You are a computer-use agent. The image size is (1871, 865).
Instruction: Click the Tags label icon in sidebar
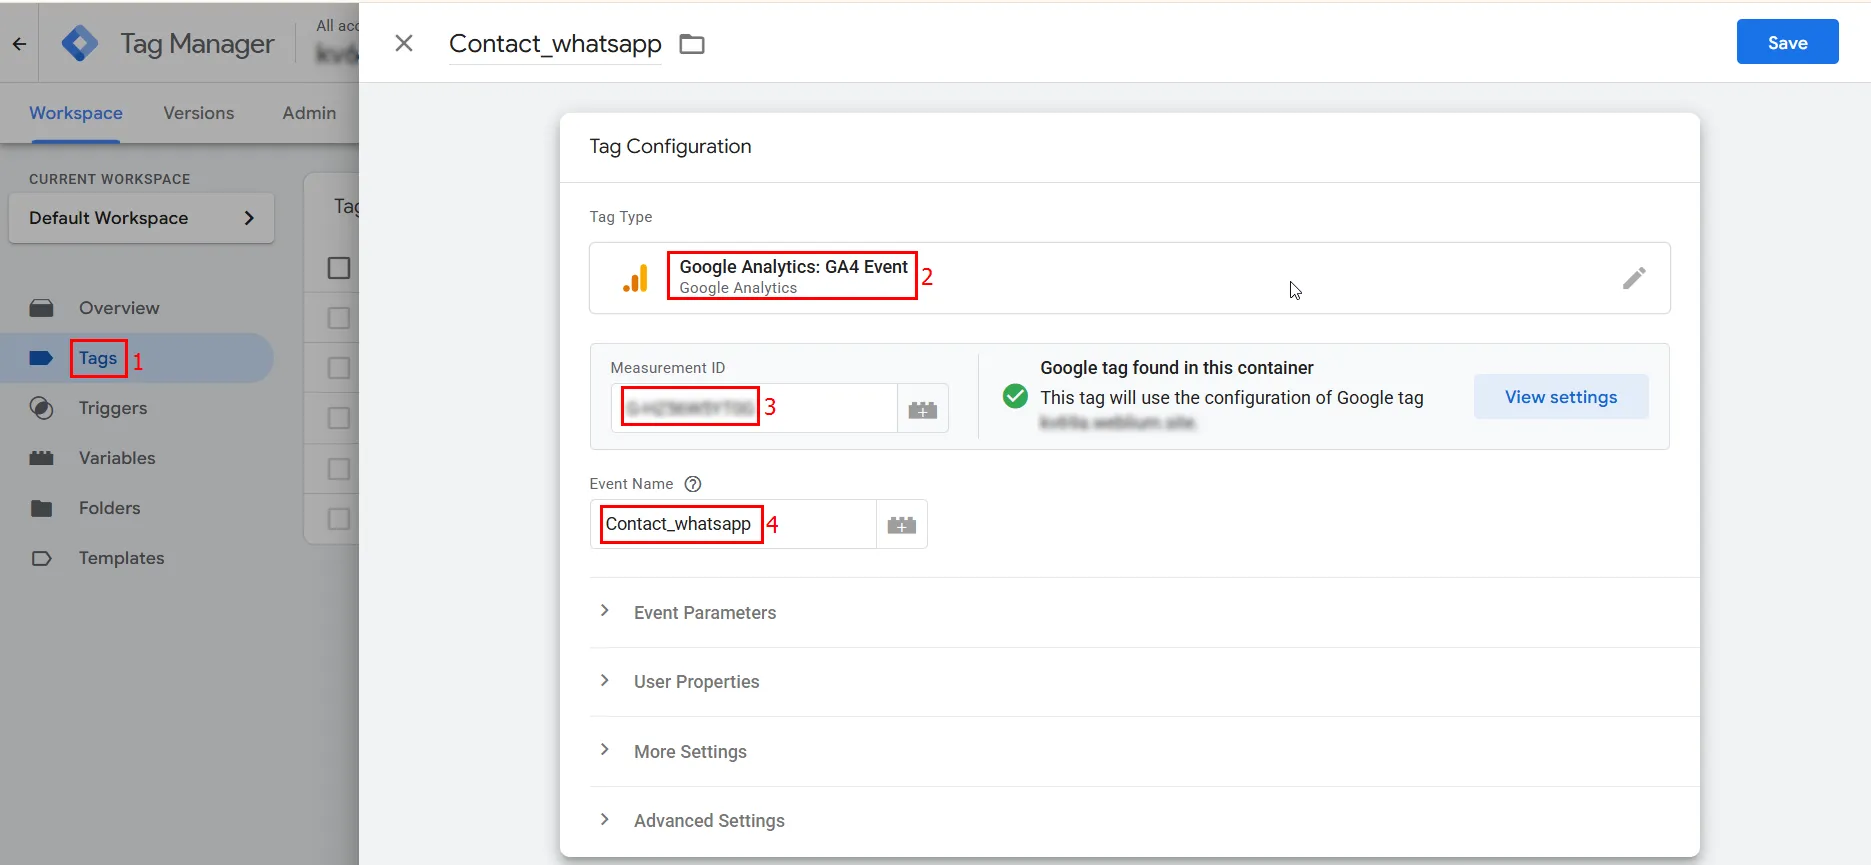(x=41, y=358)
